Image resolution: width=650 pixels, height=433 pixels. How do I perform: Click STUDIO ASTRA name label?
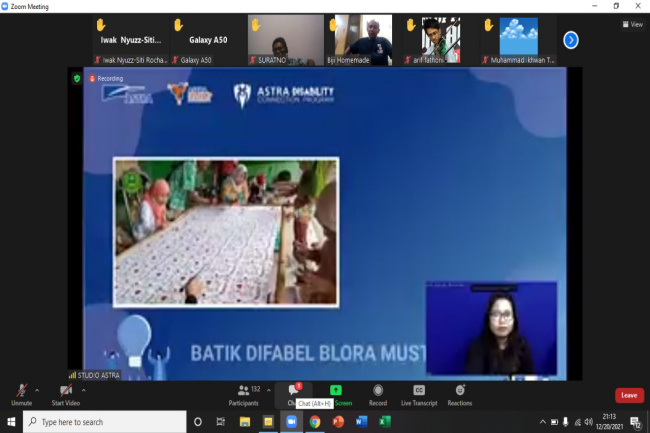tap(95, 375)
